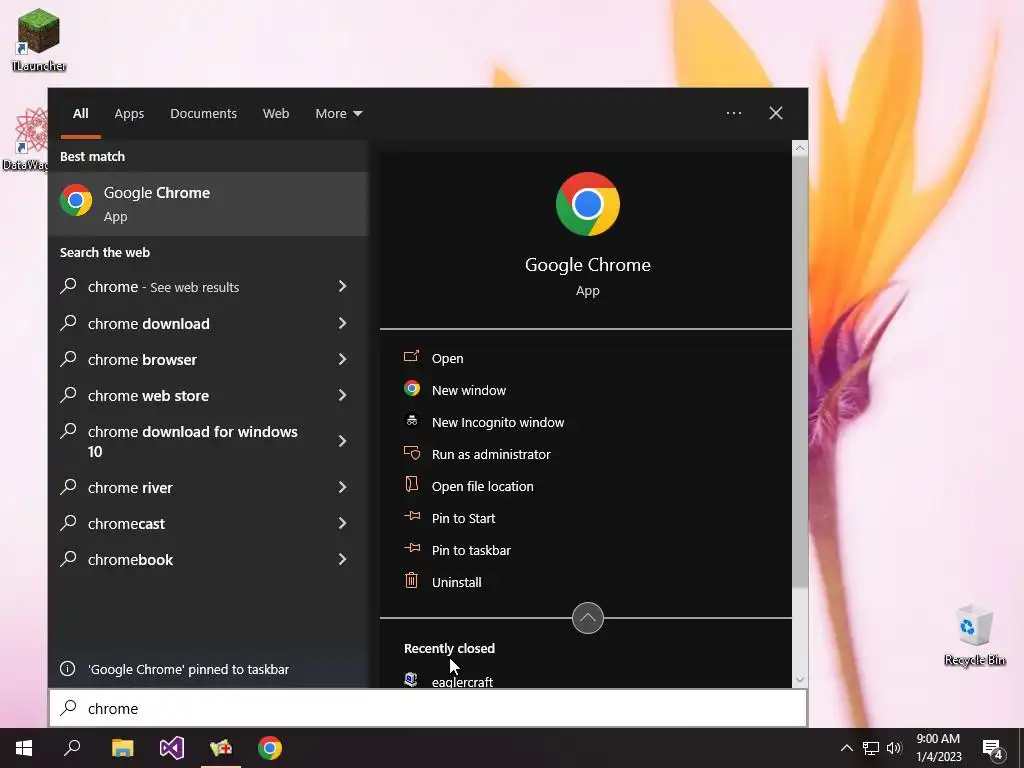Viewport: 1024px width, 768px height.
Task: Open Google Chrome from Best match result
Action: [x=208, y=204]
